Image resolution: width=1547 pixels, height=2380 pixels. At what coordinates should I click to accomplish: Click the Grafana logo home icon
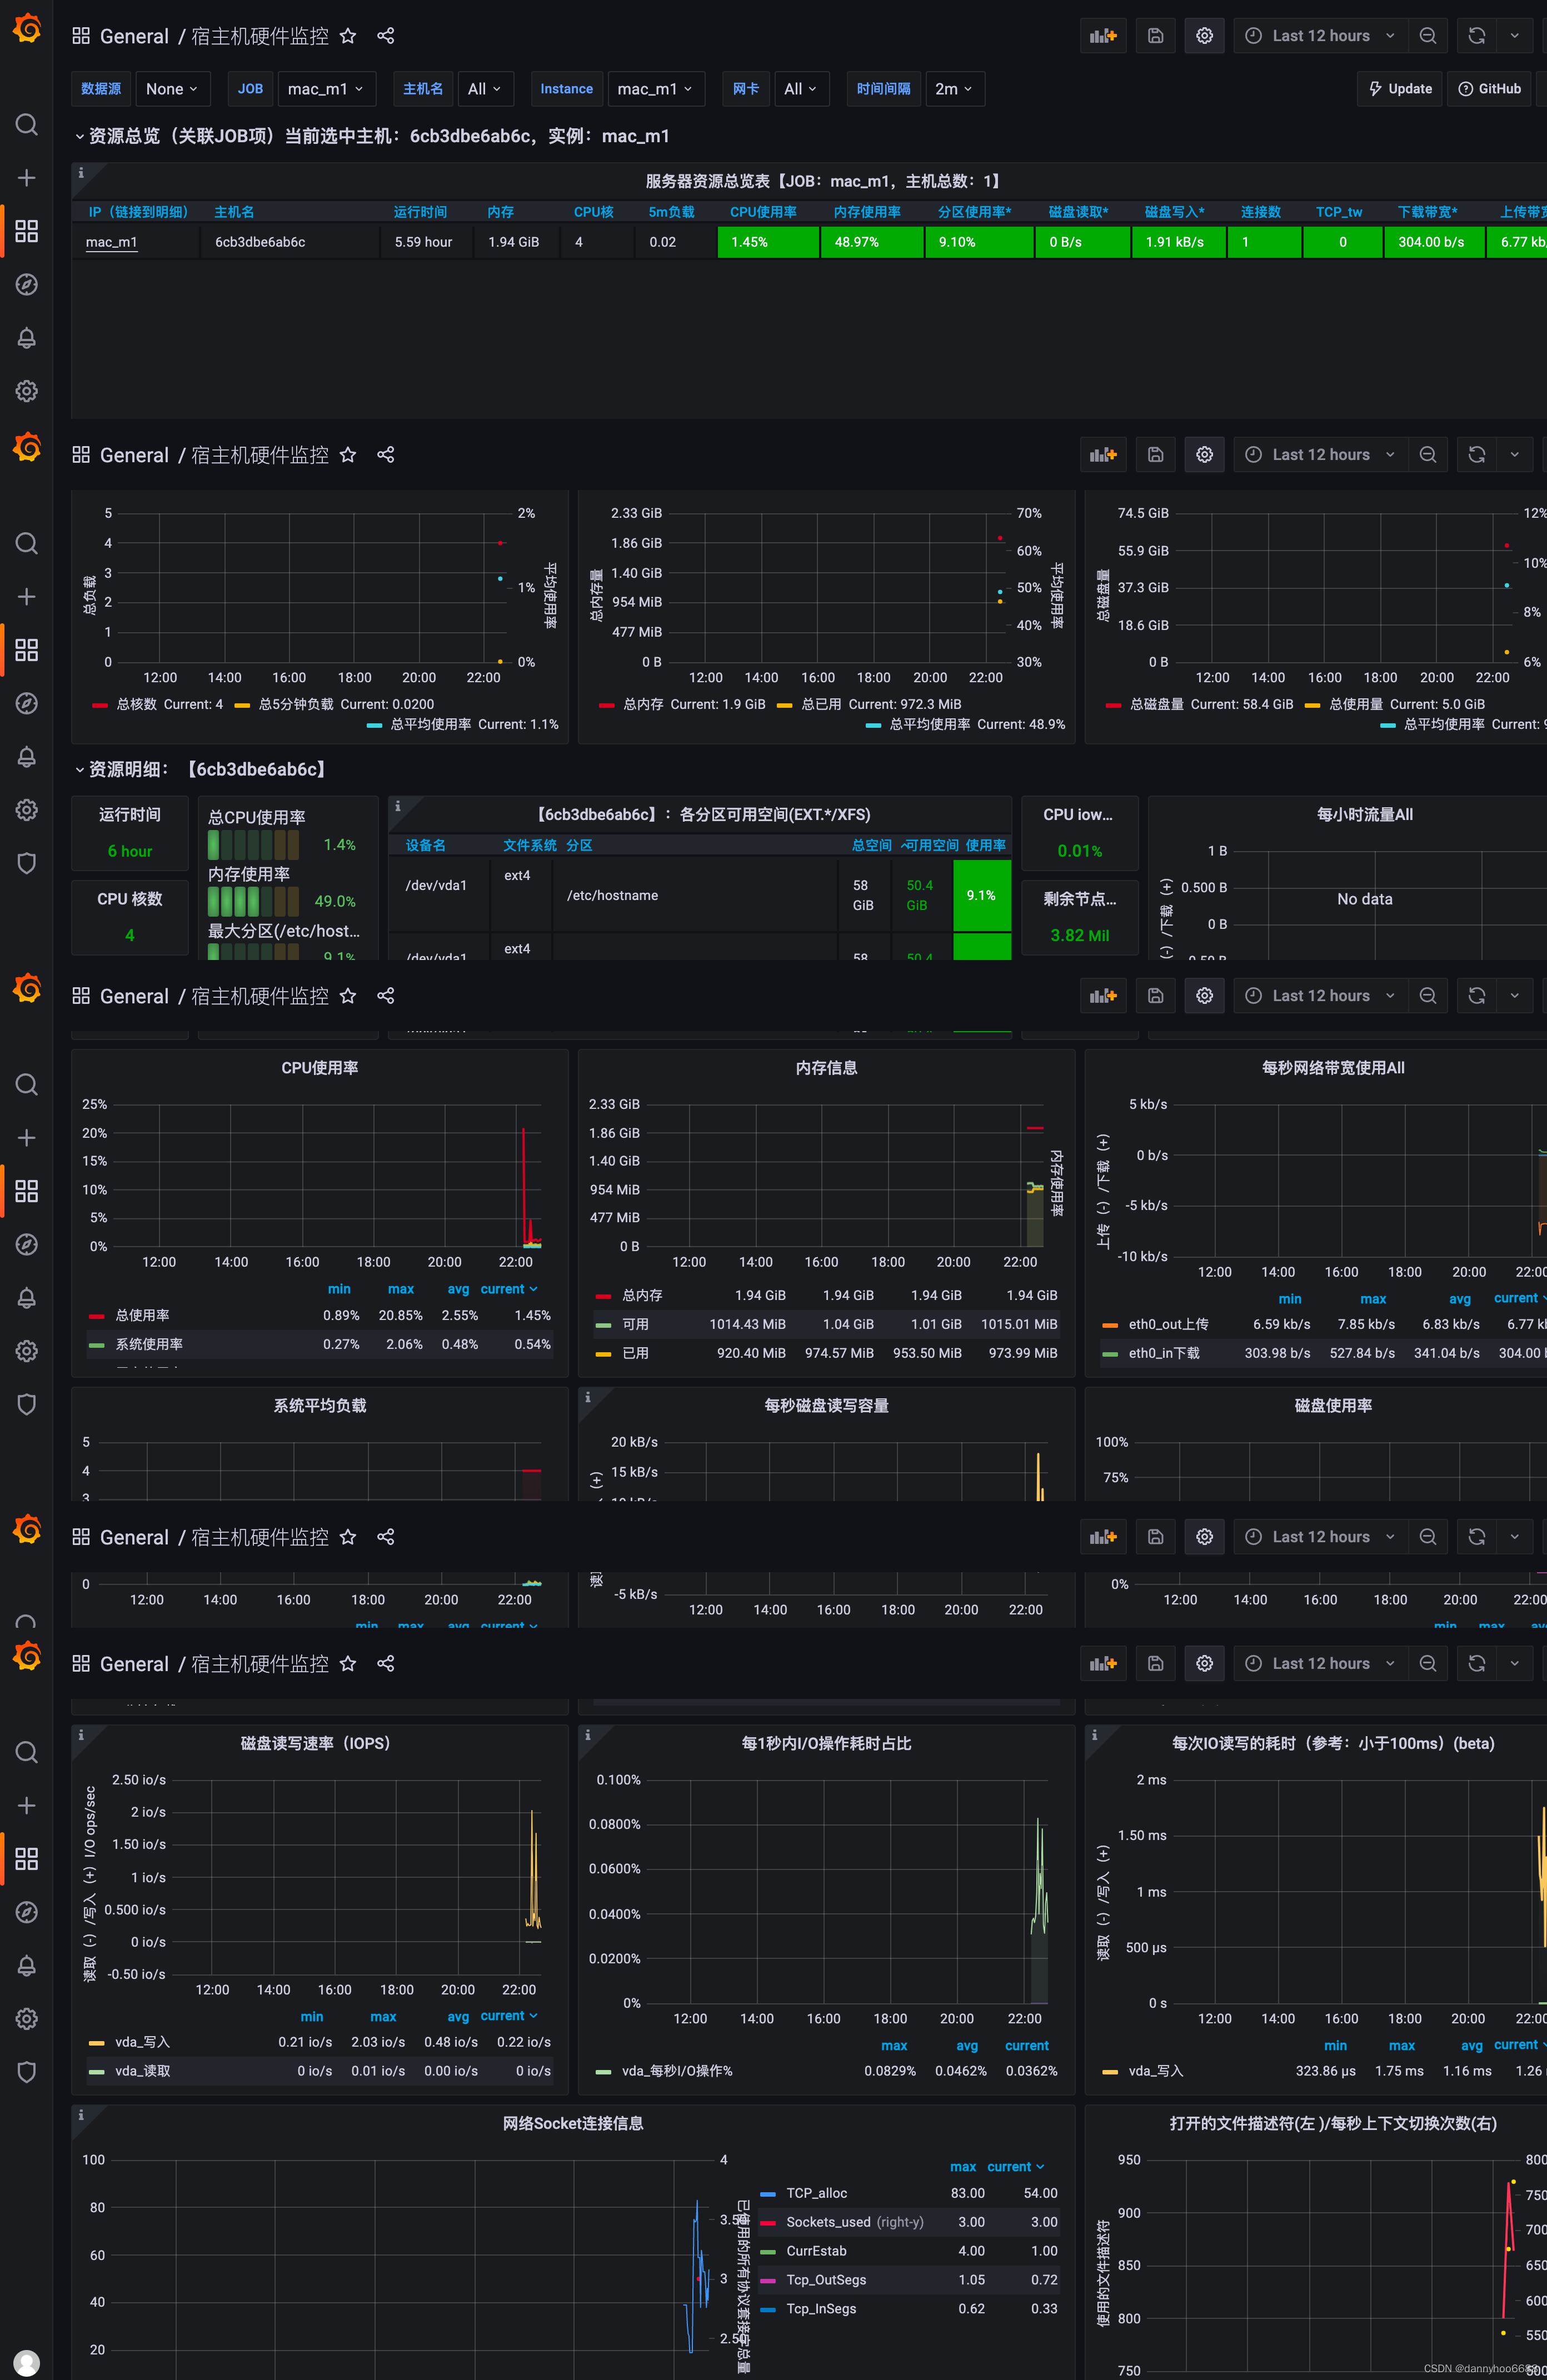pyautogui.click(x=27, y=29)
